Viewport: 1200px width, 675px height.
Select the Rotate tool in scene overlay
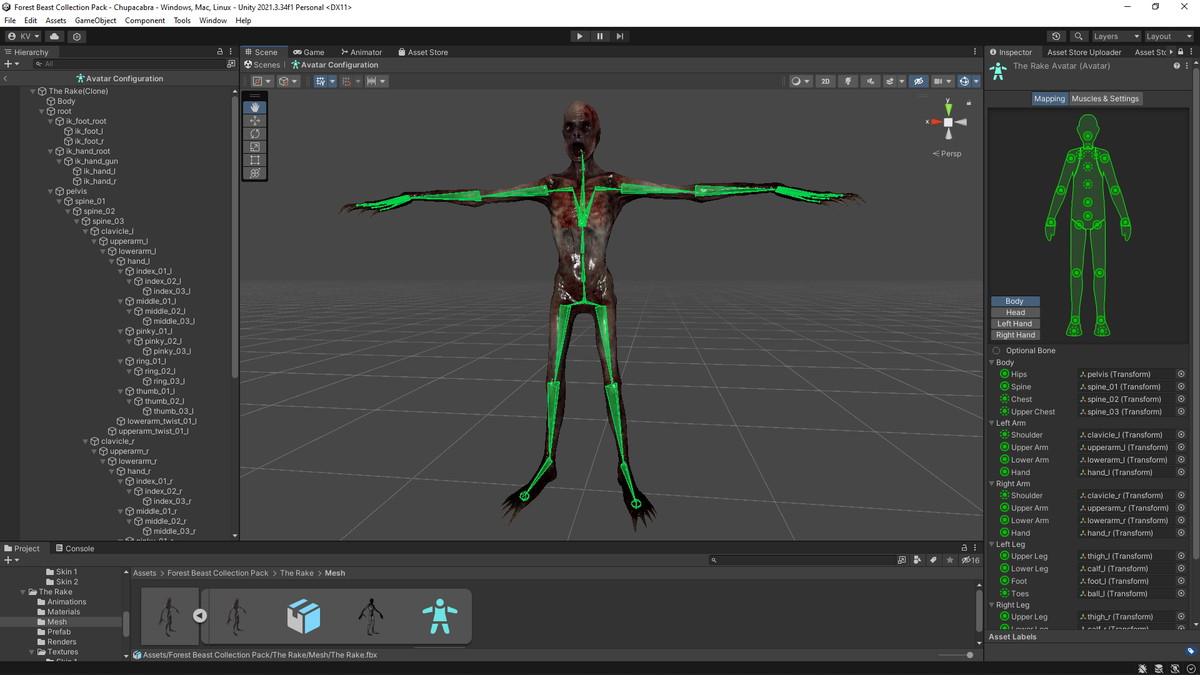255,133
